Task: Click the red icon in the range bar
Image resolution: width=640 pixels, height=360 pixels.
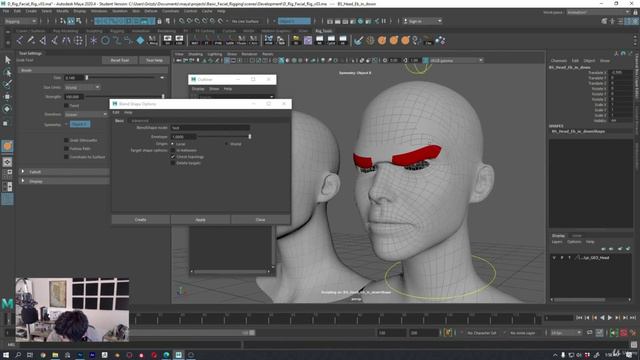Action: [x=623, y=333]
